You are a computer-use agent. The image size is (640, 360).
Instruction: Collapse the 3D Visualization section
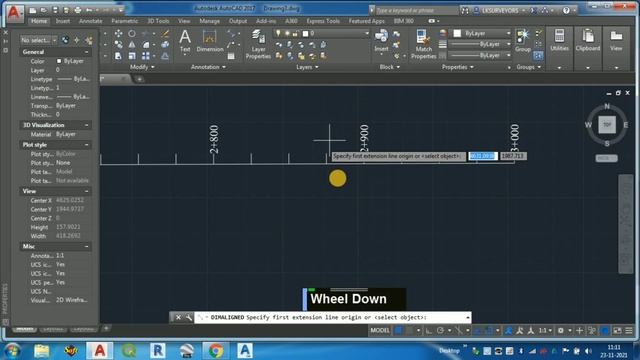[x=86, y=125]
